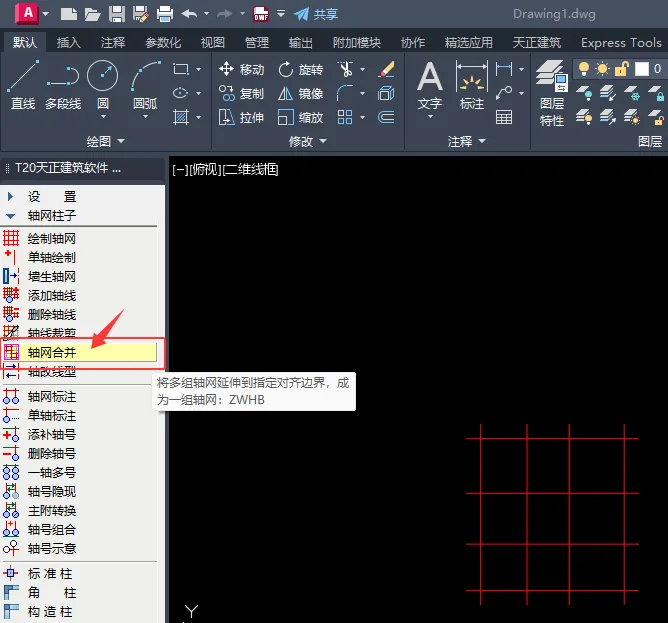Image resolution: width=668 pixels, height=623 pixels.
Task: Open the Circle tool dropdown arrow
Action: (x=103, y=116)
